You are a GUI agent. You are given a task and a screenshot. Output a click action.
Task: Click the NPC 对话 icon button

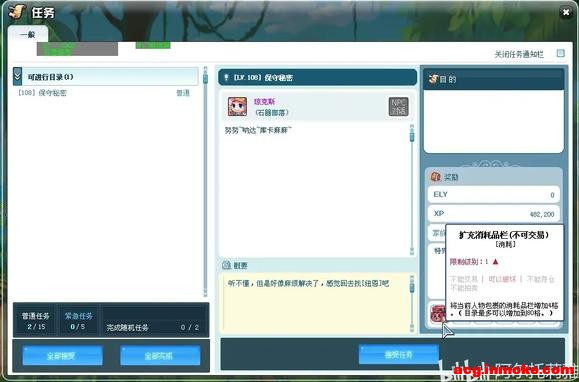[398, 107]
